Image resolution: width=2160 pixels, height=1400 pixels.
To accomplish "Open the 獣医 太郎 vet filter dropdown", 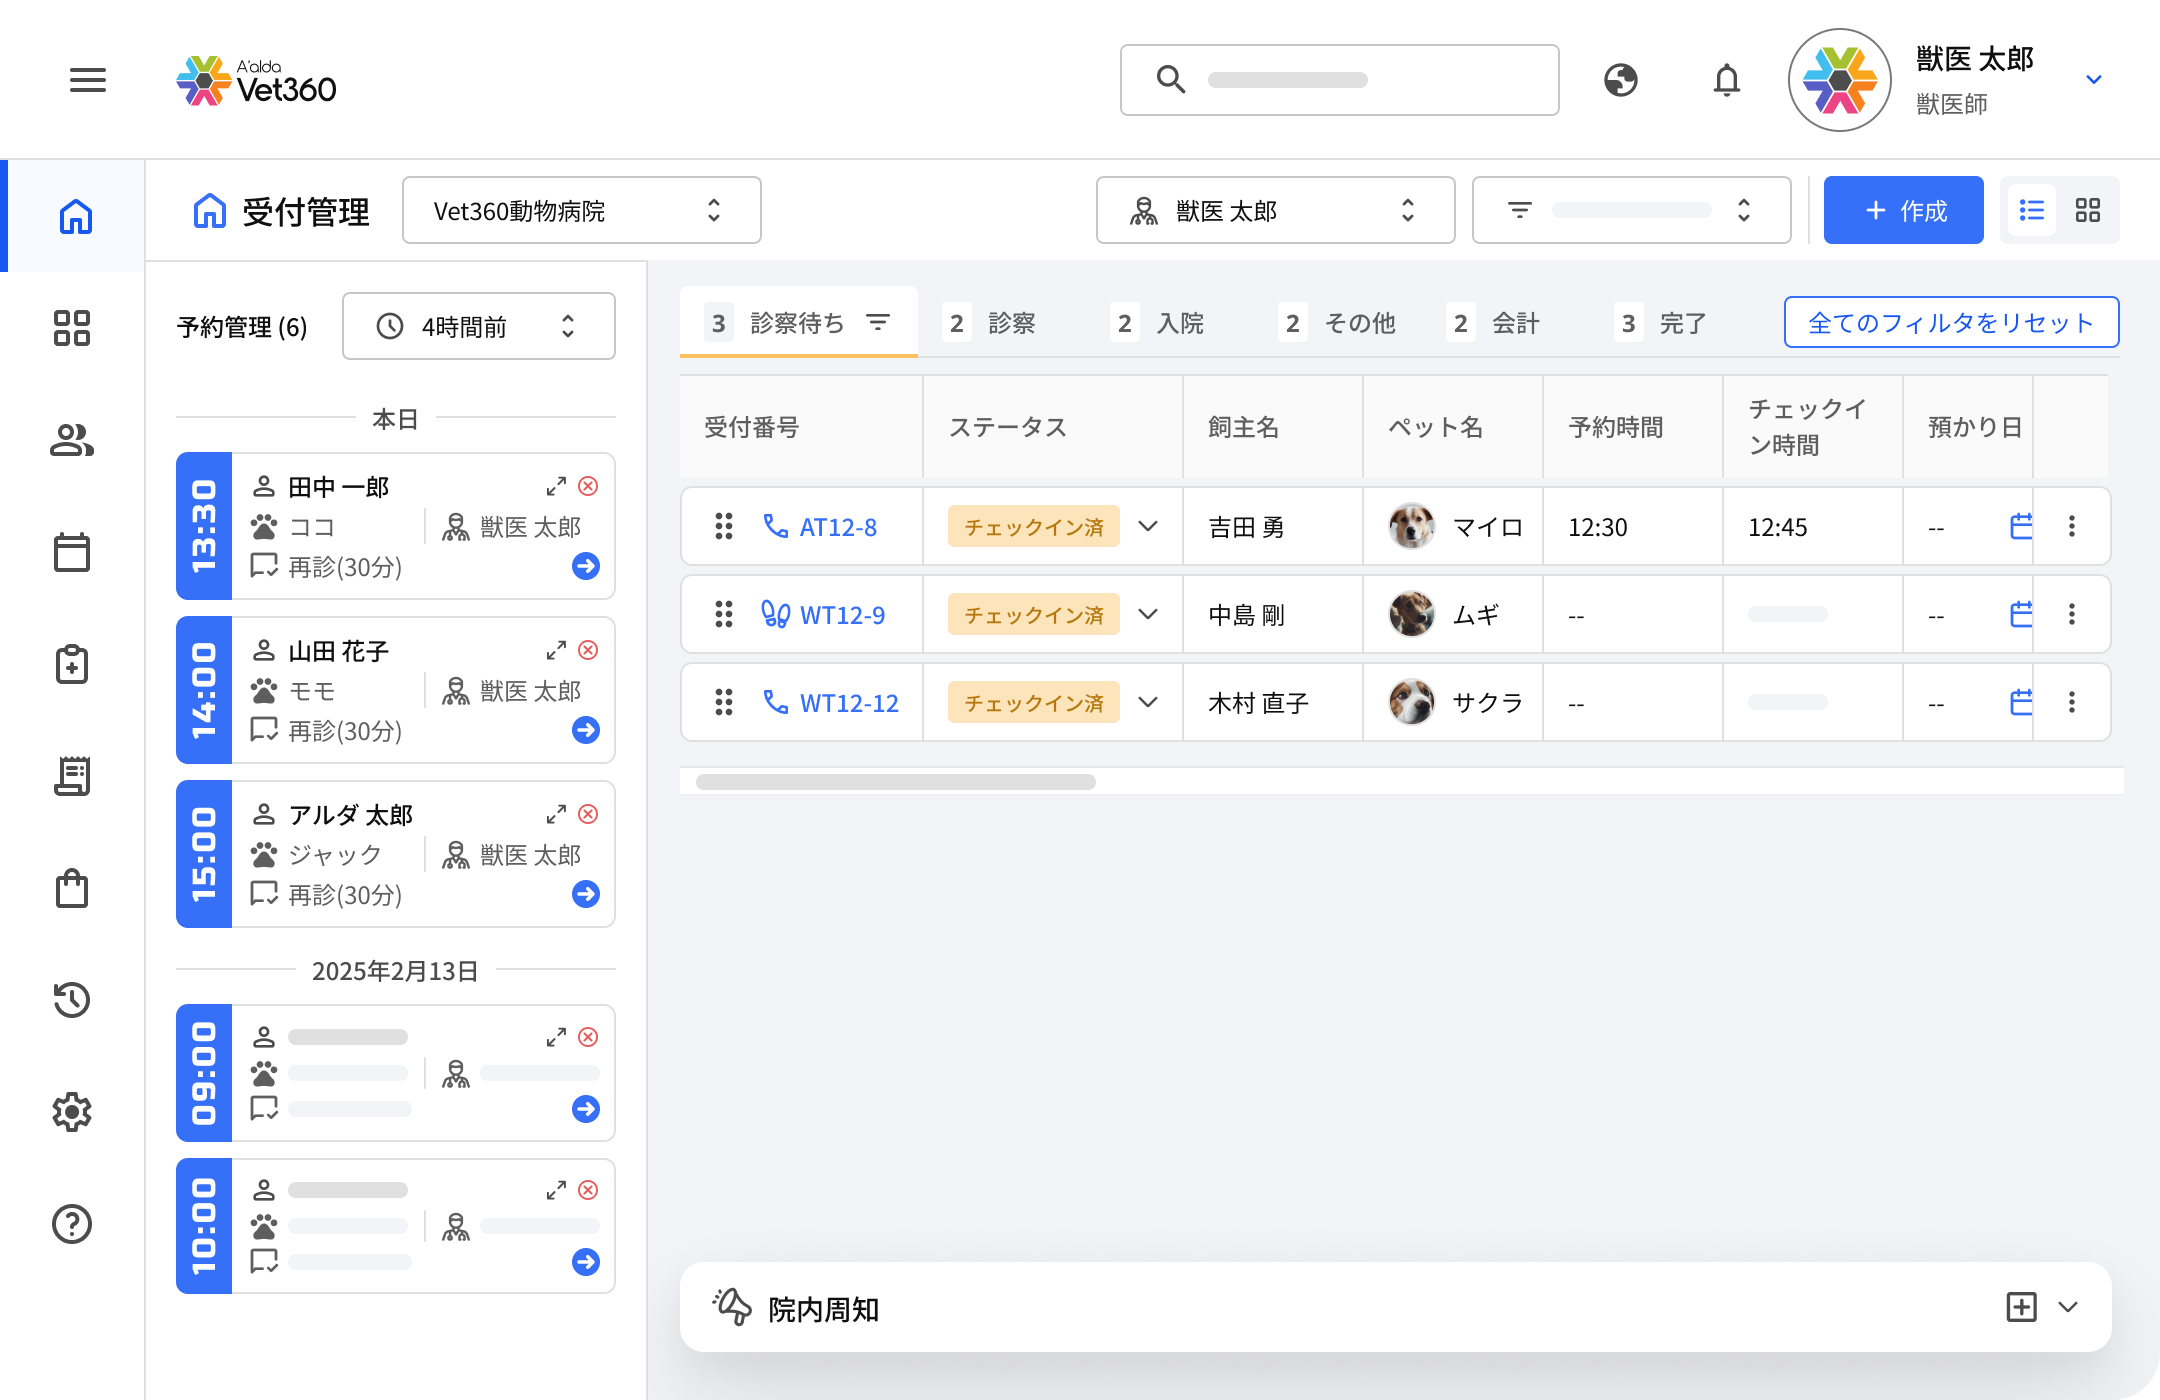I will pyautogui.click(x=1276, y=210).
